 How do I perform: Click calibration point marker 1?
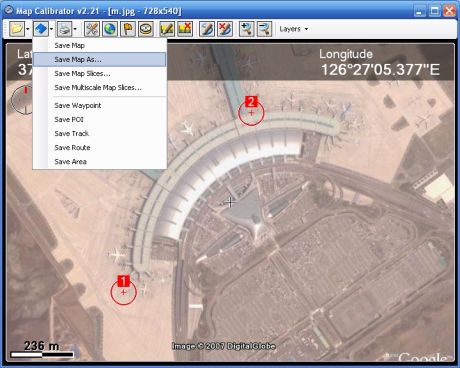pos(123,292)
